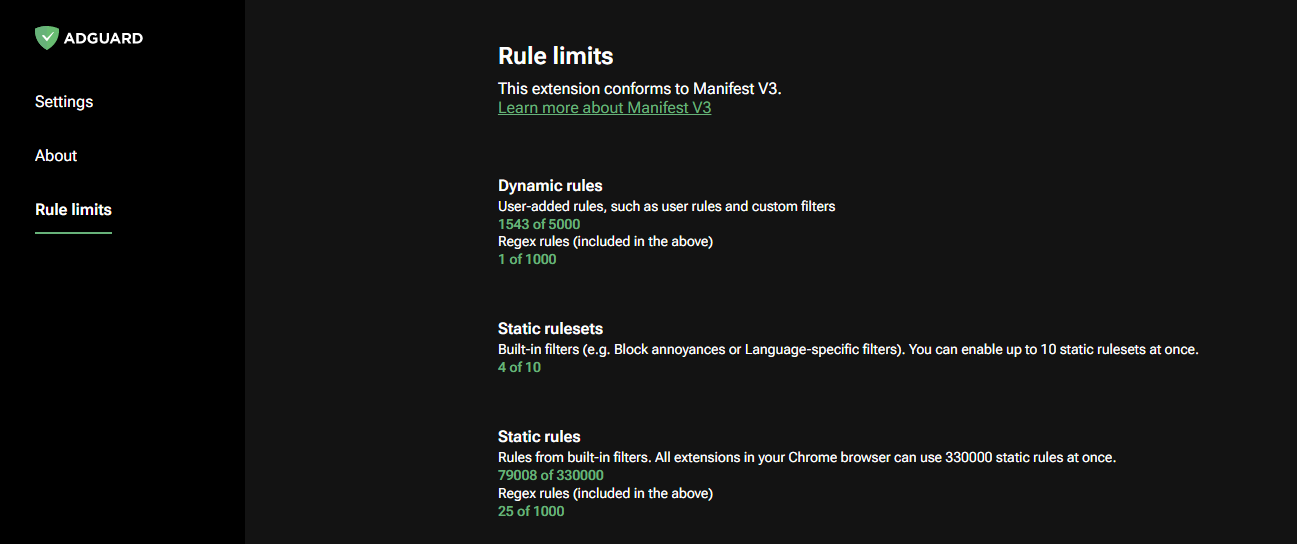This screenshot has width=1297, height=544.
Task: Click the ADGUARD wordmark text
Action: point(103,39)
